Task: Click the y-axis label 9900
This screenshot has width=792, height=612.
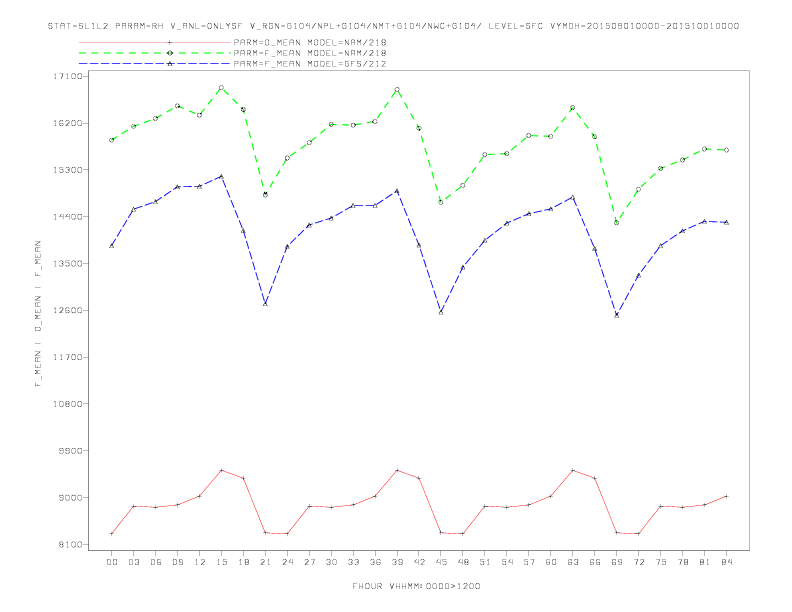Action: click(x=71, y=450)
